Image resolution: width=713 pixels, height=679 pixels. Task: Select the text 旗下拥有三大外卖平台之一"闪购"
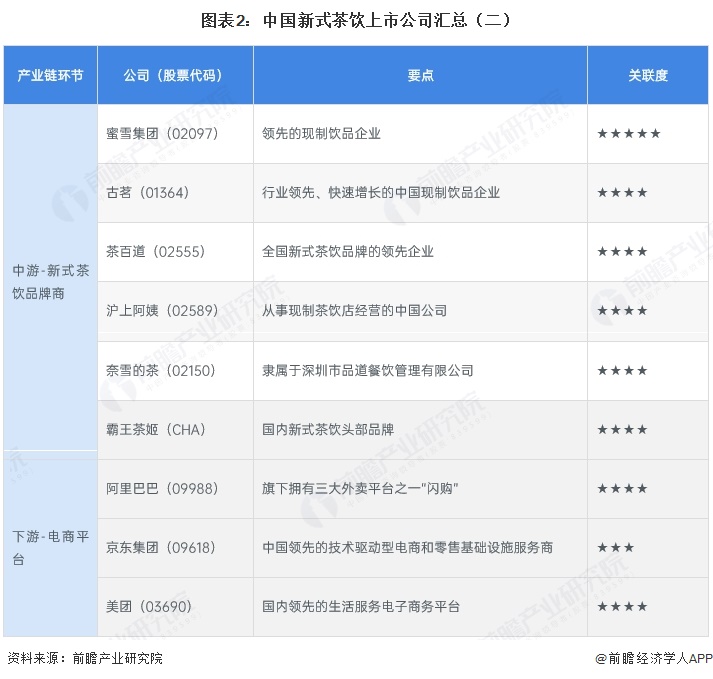[360, 488]
